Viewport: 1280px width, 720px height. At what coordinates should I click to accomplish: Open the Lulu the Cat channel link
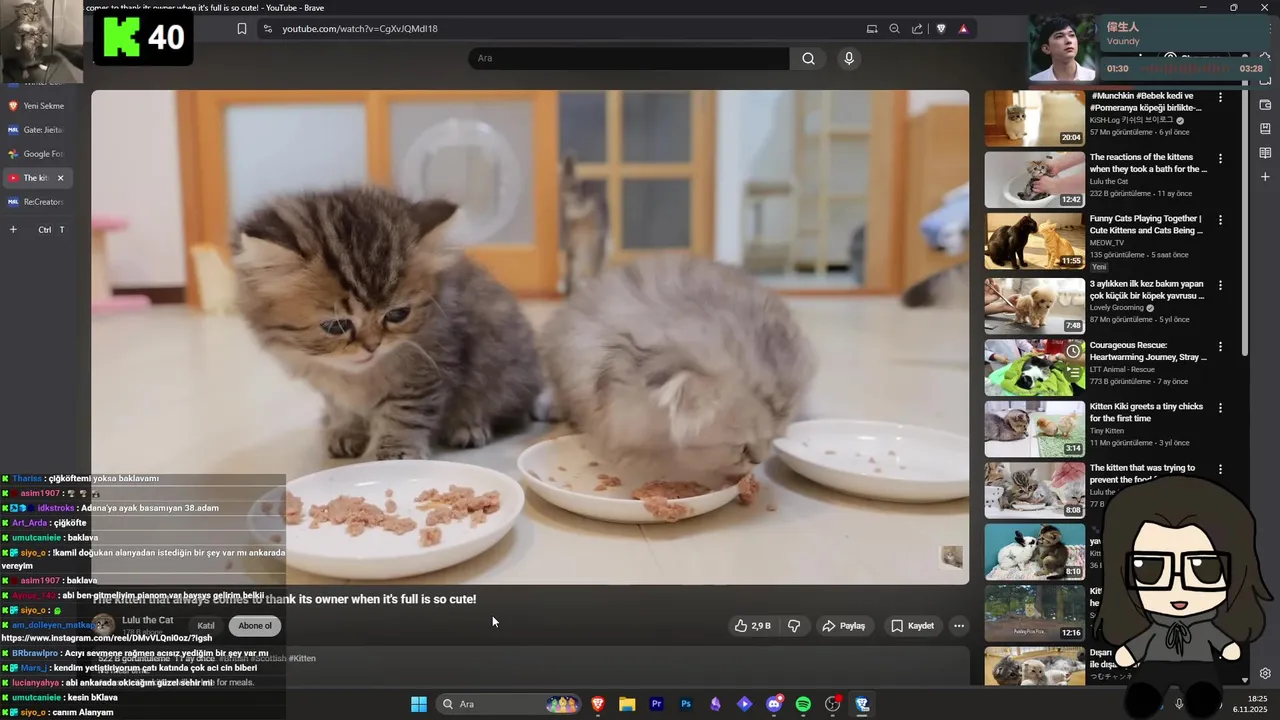coord(147,620)
